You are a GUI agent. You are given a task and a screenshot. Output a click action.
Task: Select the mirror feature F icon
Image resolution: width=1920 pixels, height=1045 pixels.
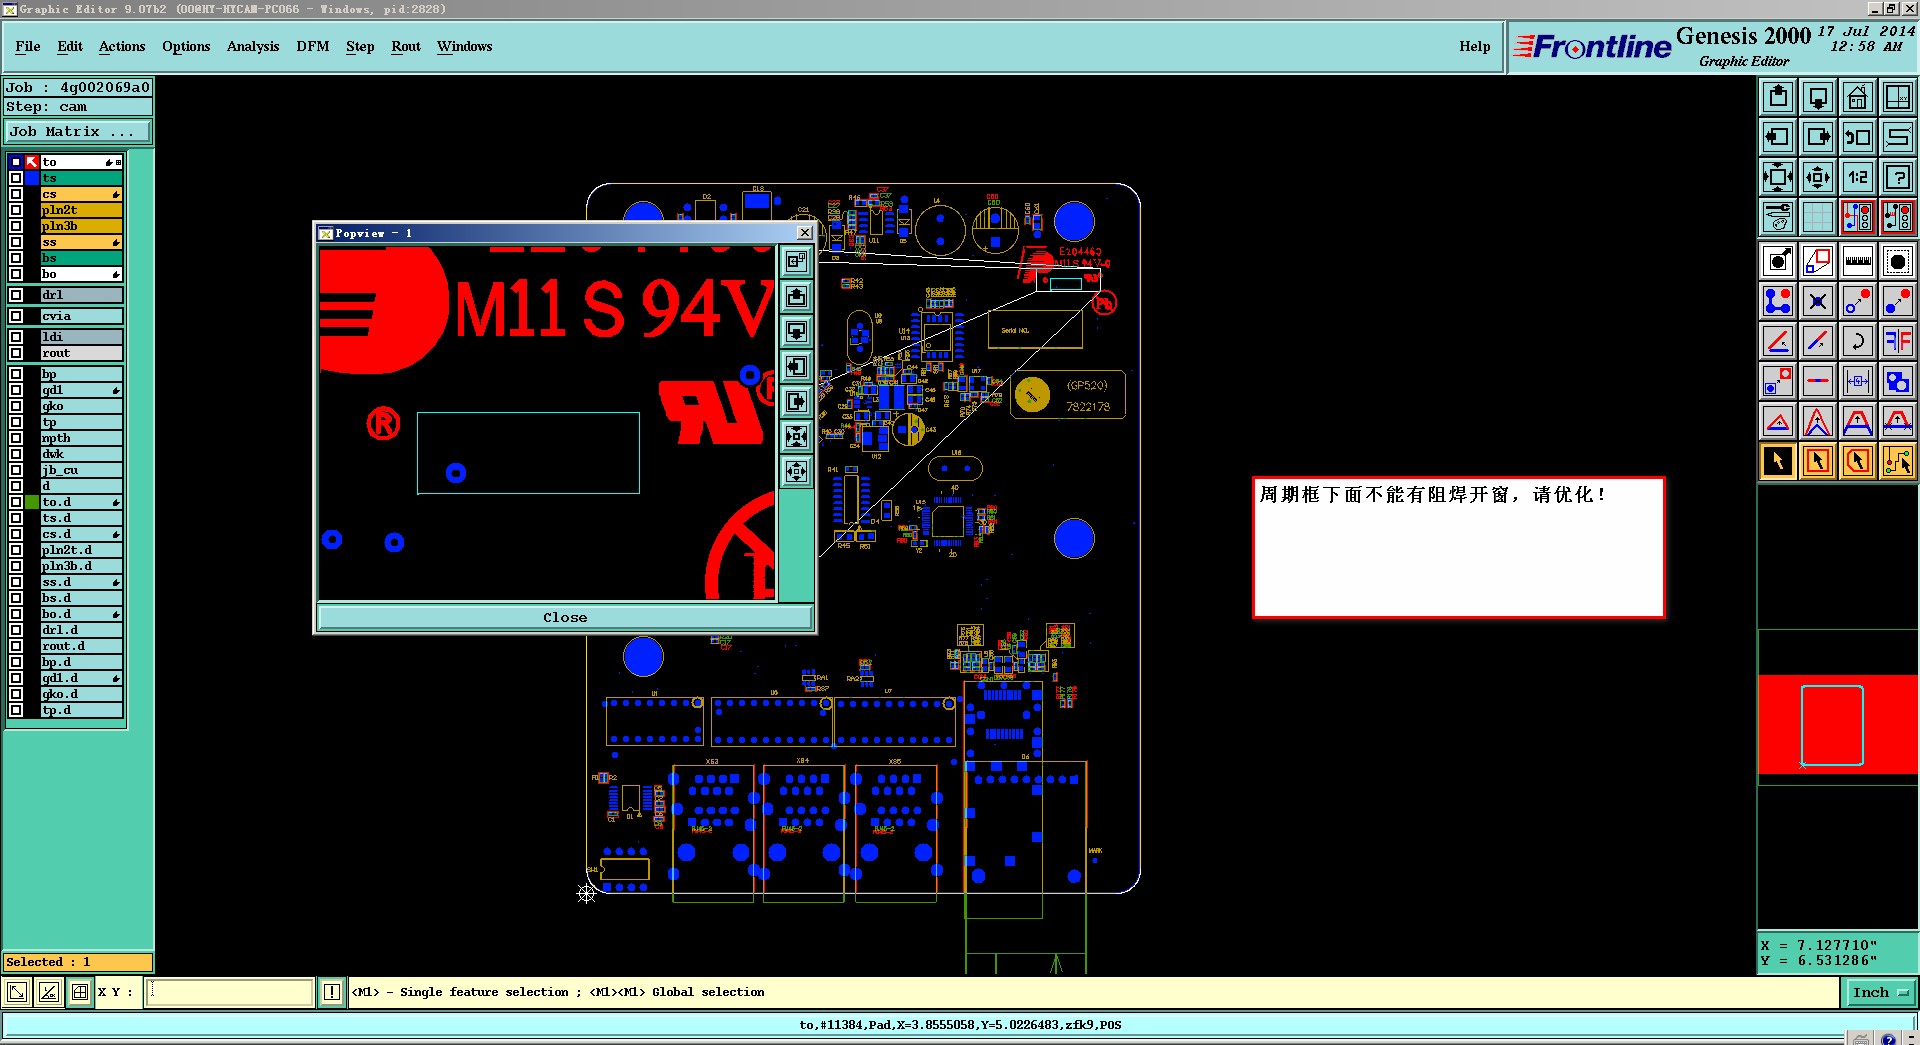click(x=1898, y=341)
